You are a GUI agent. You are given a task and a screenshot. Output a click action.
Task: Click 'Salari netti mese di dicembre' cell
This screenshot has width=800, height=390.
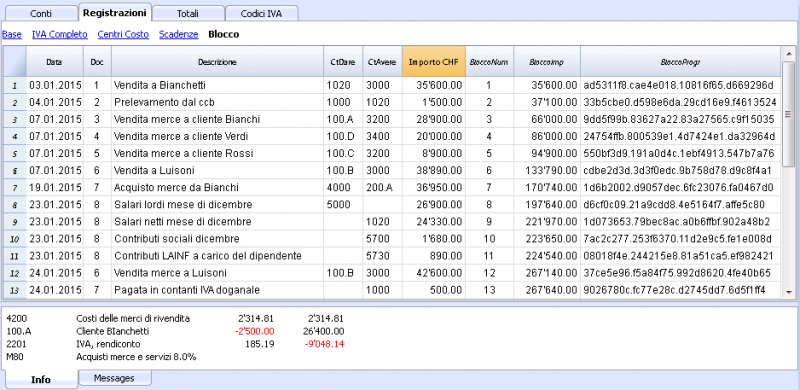coord(217,222)
